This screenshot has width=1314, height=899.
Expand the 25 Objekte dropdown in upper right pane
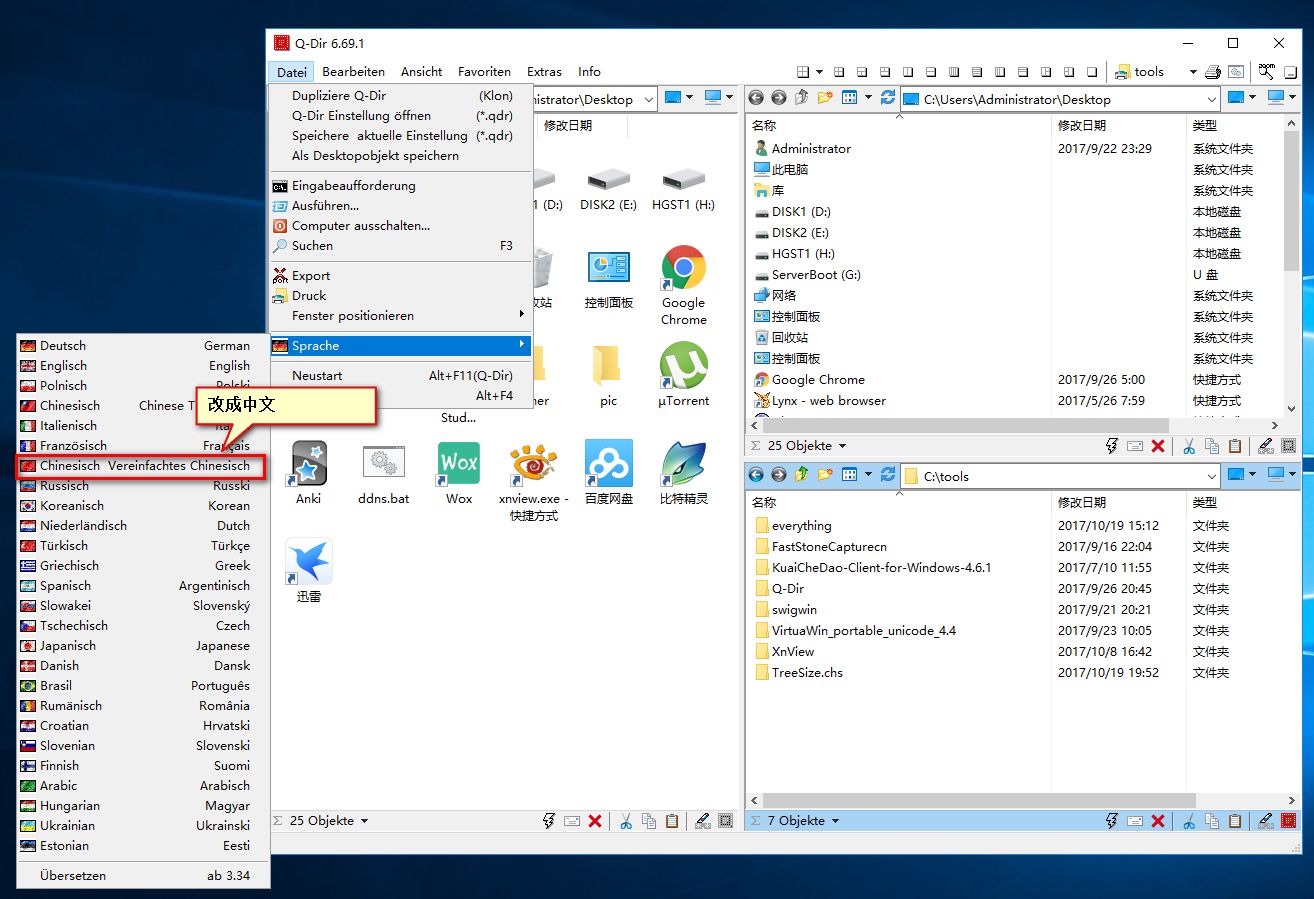click(x=842, y=446)
